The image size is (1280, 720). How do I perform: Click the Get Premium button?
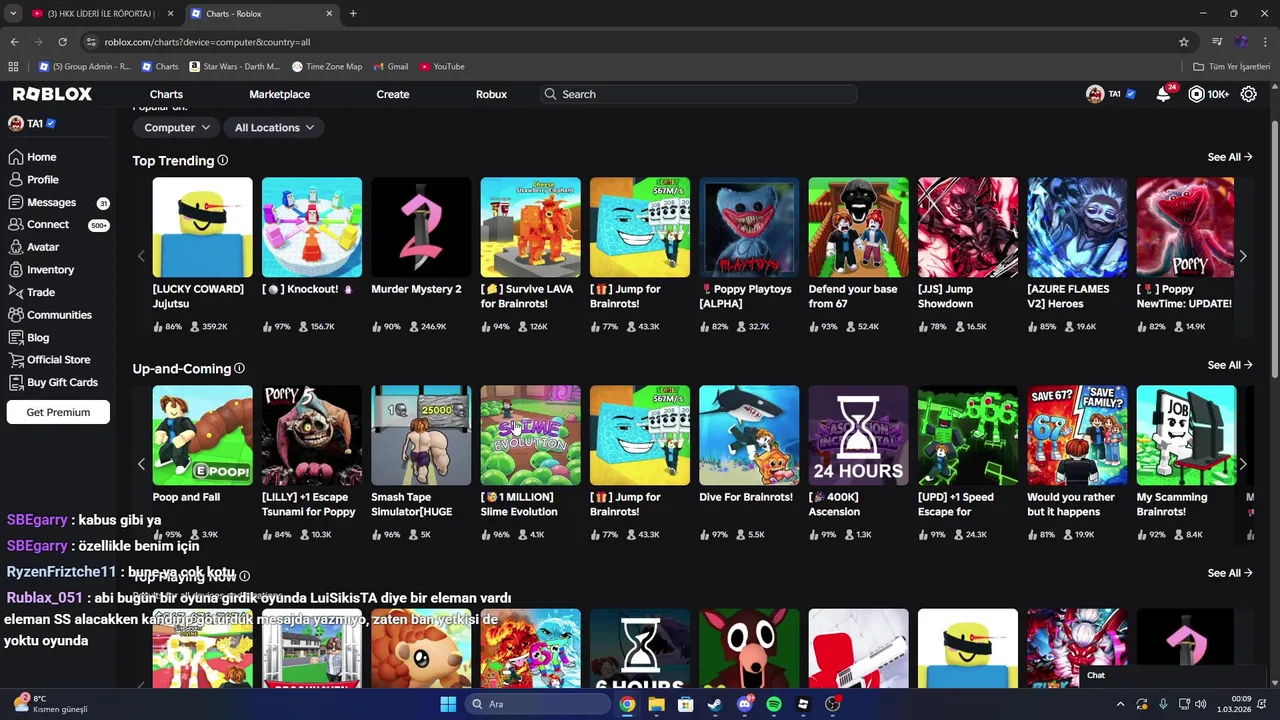point(58,412)
